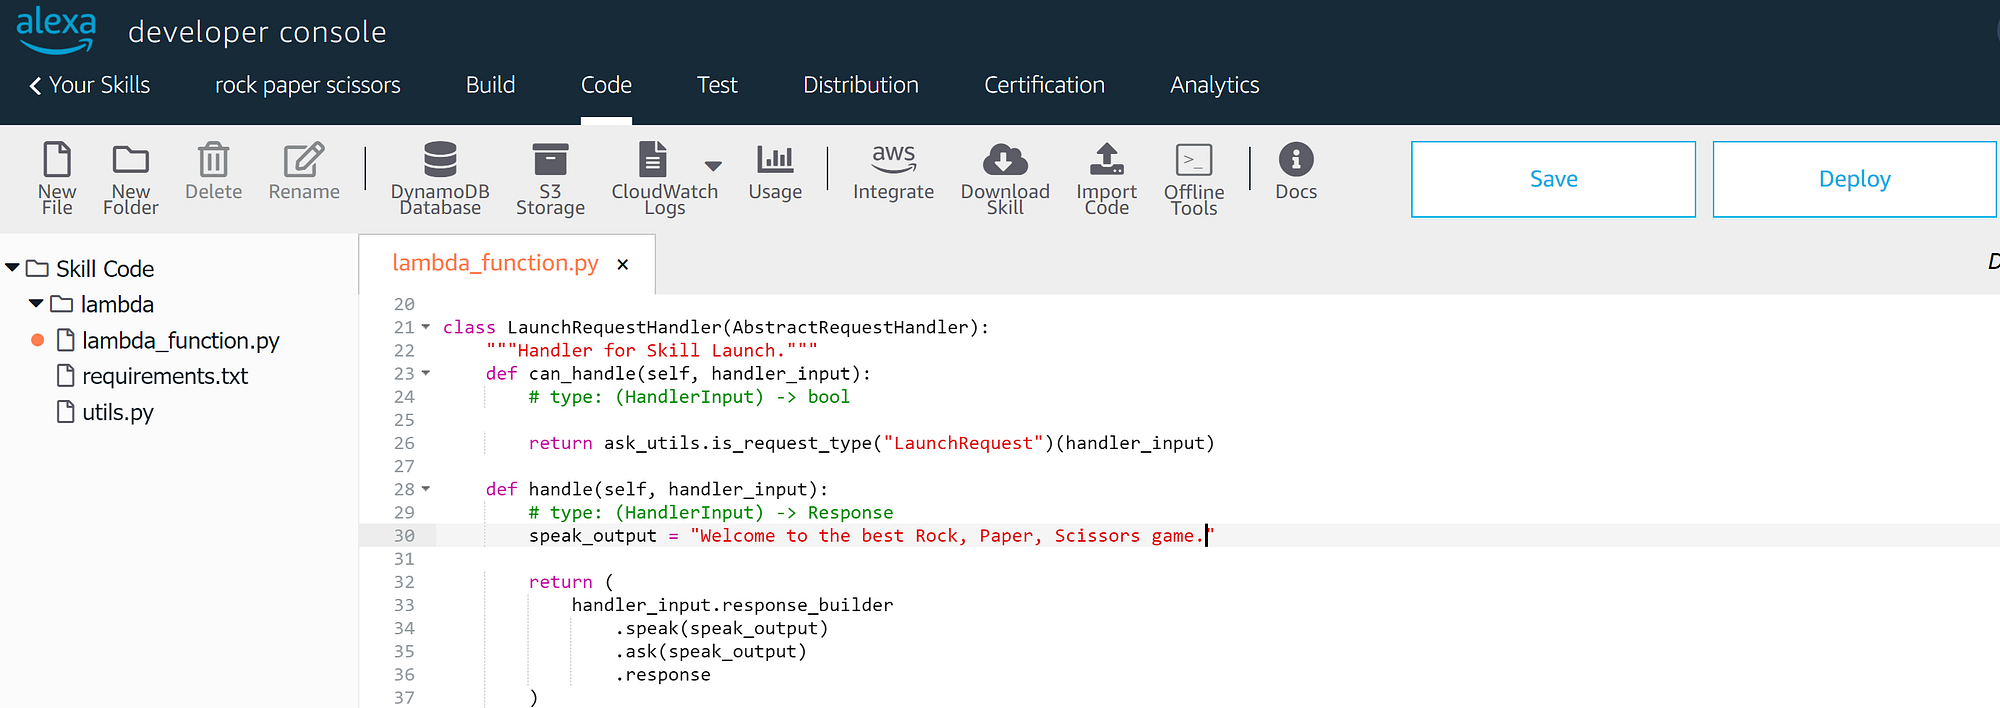This screenshot has width=2000, height=708.
Task: Click line number 32 in gutter
Action: tap(404, 582)
